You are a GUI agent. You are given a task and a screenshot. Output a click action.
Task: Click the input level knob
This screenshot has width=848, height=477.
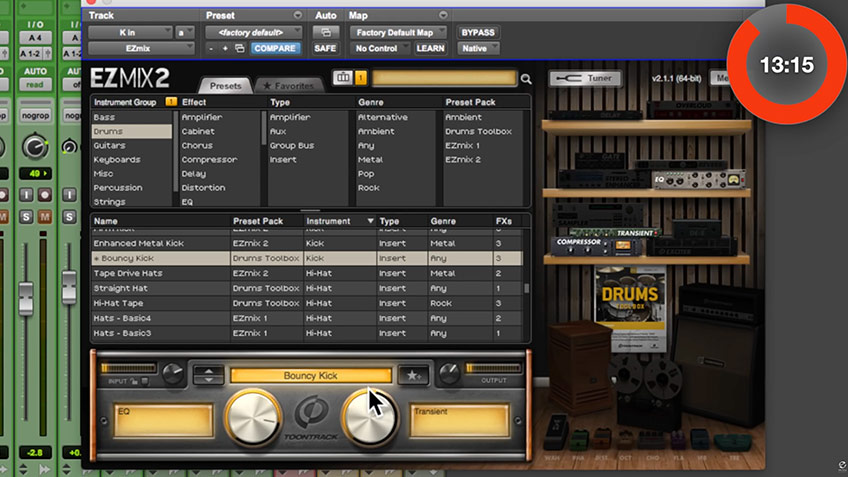tap(173, 373)
